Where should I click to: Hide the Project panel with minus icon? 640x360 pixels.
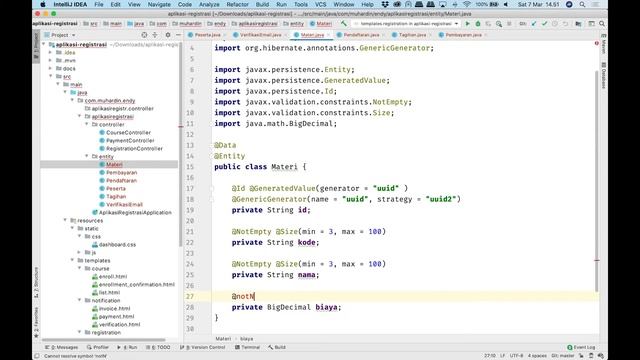[x=178, y=35]
